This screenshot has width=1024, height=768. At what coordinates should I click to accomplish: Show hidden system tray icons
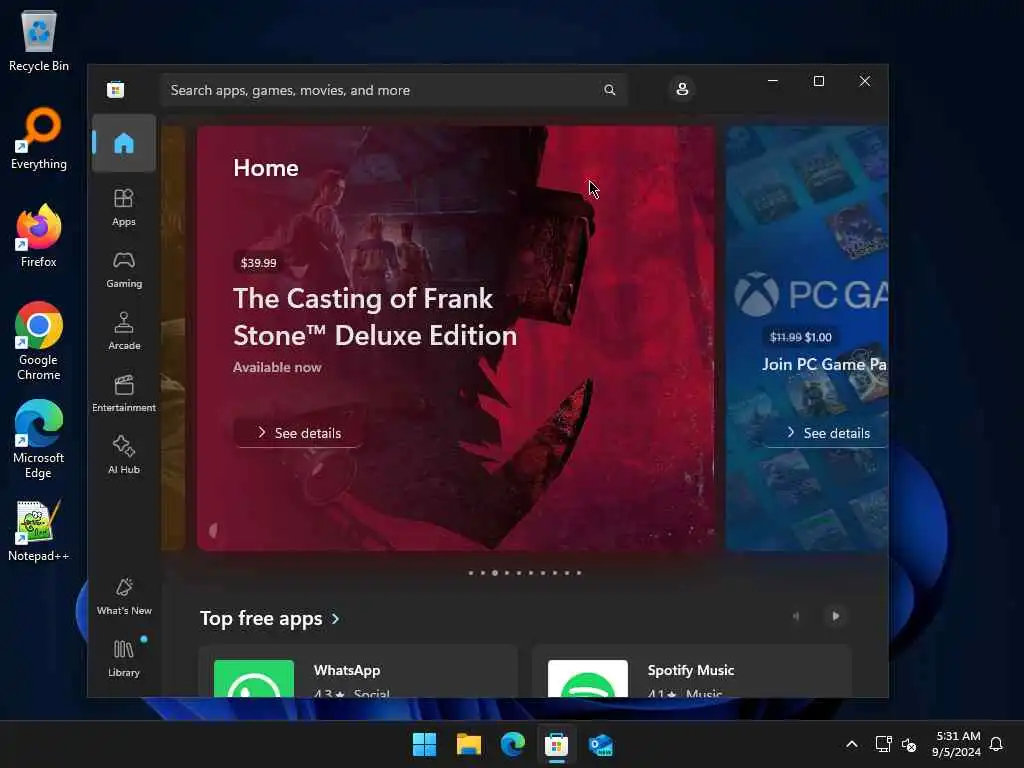pyautogui.click(x=852, y=744)
